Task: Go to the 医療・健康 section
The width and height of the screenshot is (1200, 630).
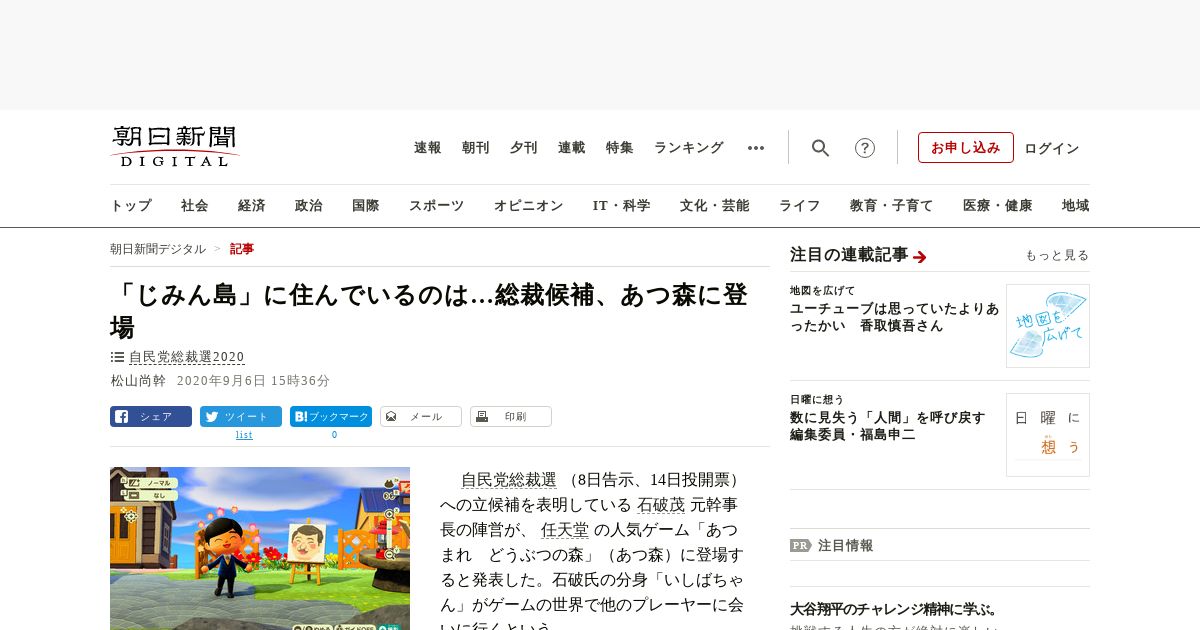Action: click(x=998, y=206)
